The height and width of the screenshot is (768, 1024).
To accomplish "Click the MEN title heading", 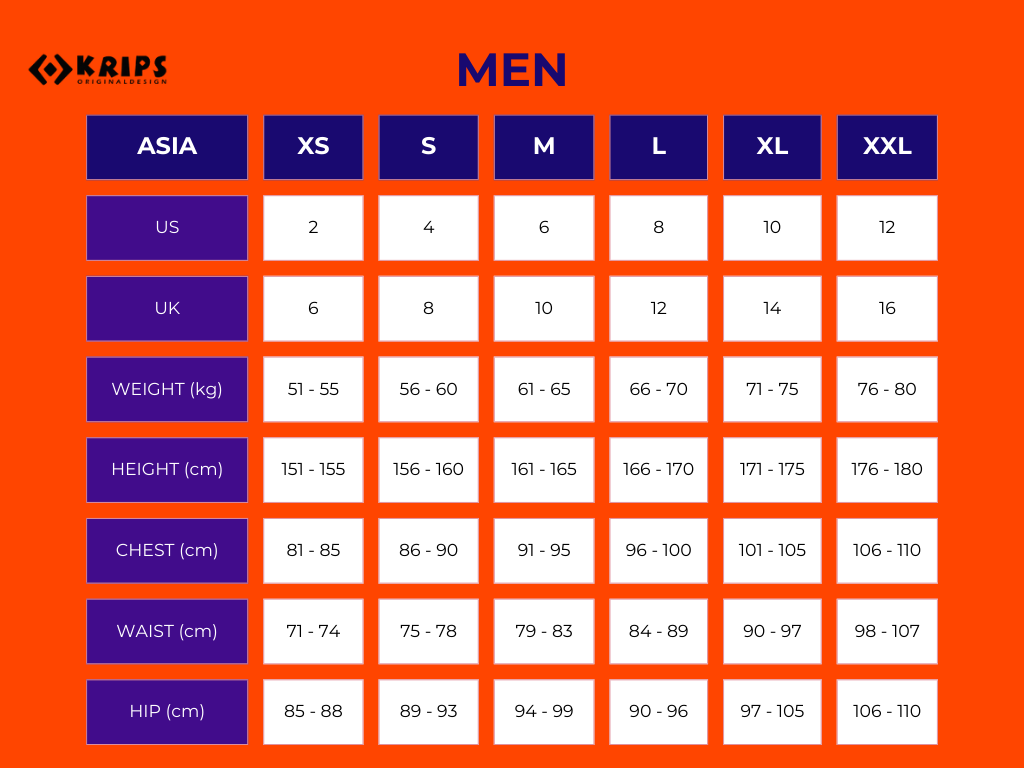I will [512, 71].
